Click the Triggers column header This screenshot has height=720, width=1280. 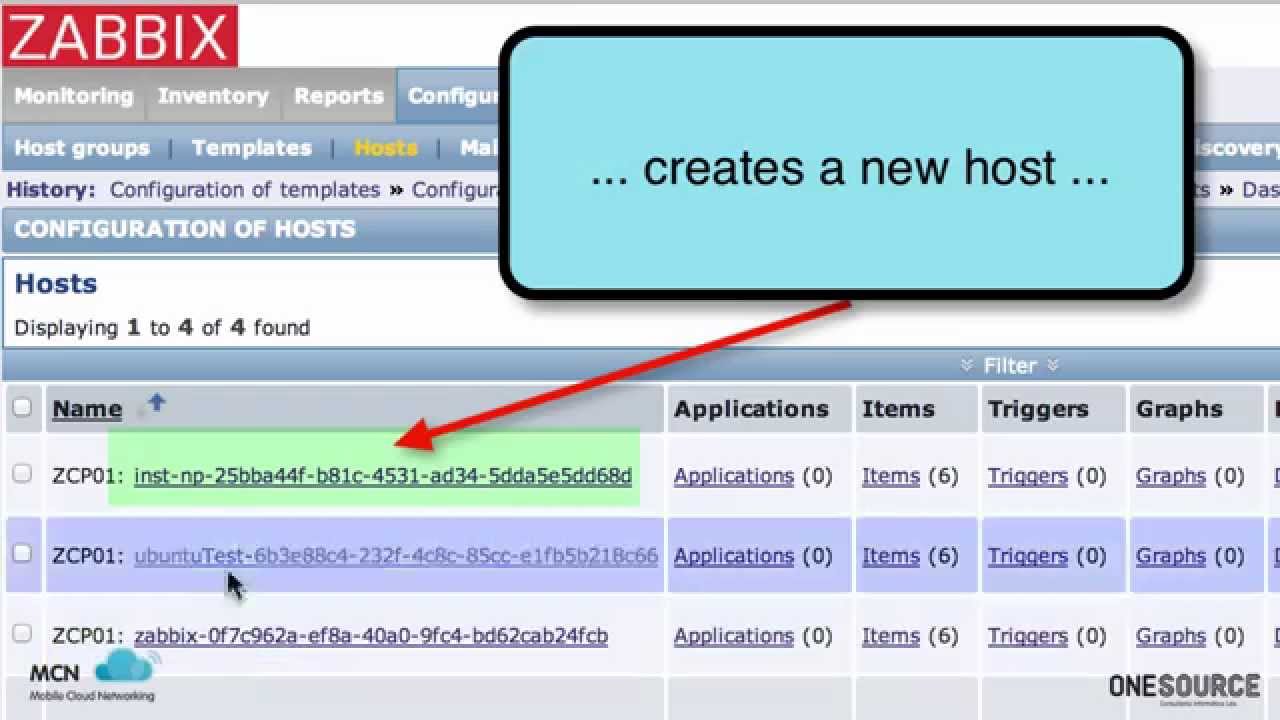pyautogui.click(x=1038, y=409)
